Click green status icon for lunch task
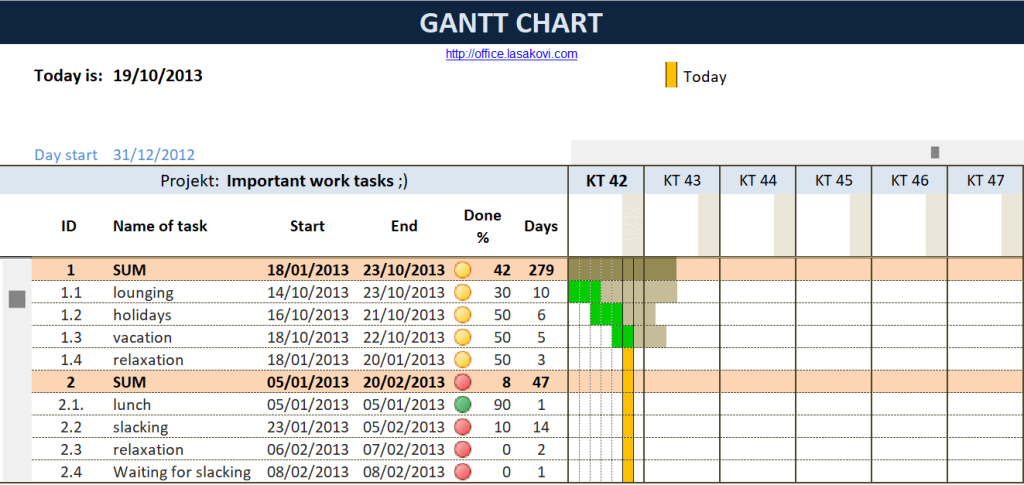 click(x=462, y=405)
